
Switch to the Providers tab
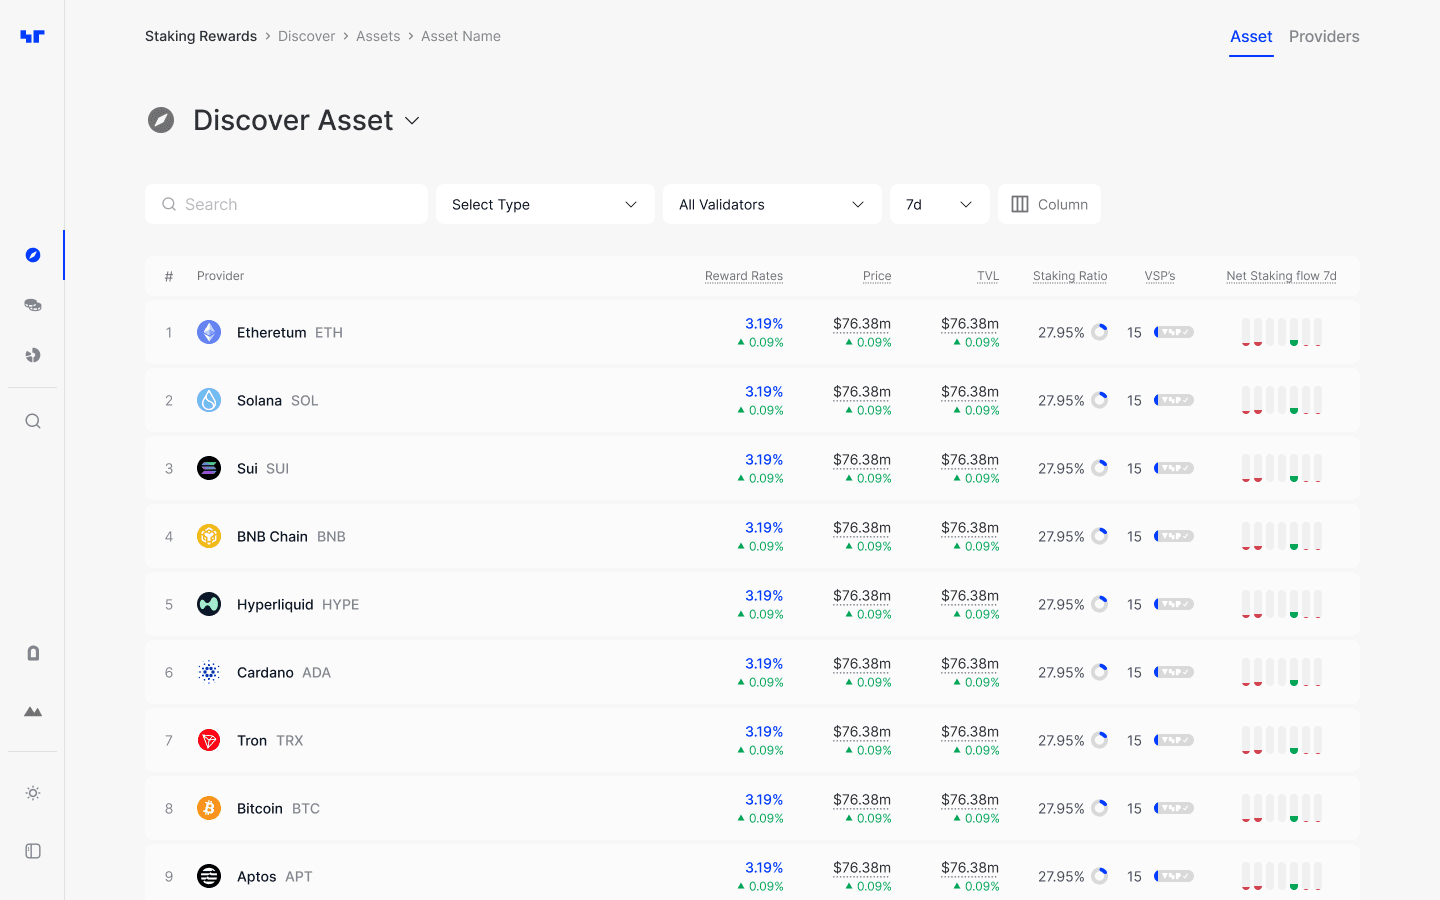pyautogui.click(x=1324, y=36)
